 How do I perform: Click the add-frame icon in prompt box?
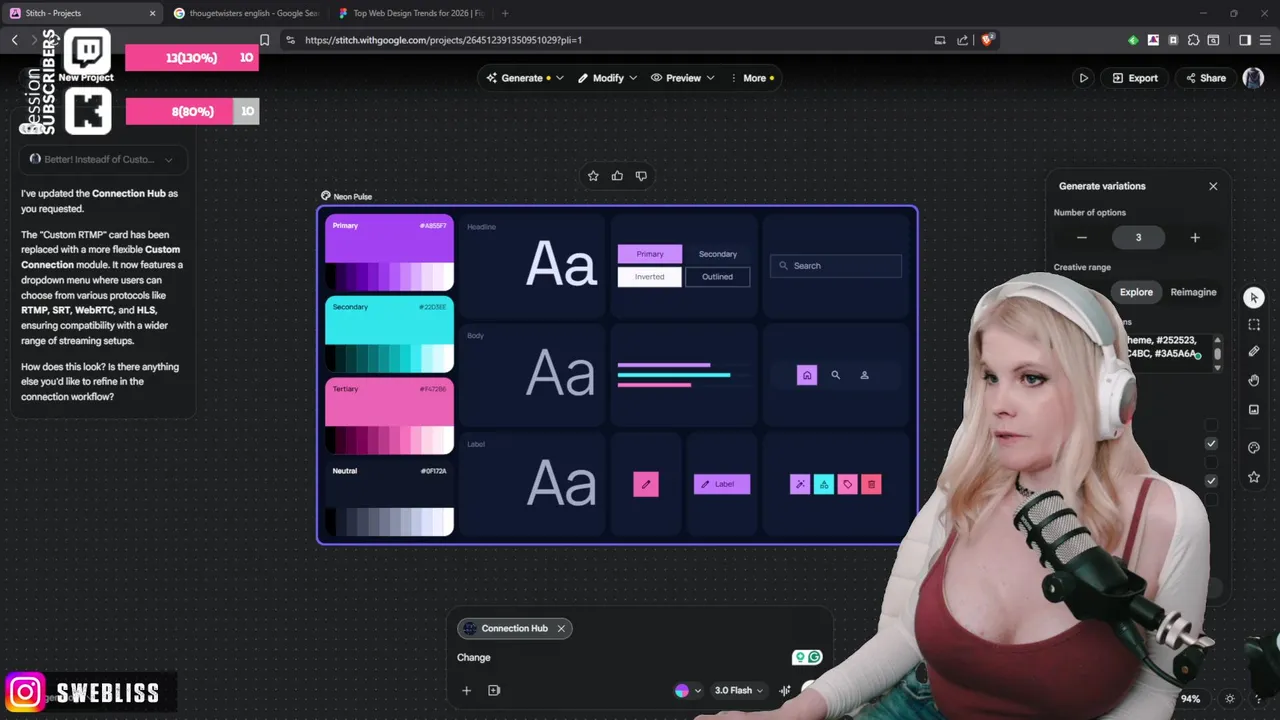(x=494, y=690)
